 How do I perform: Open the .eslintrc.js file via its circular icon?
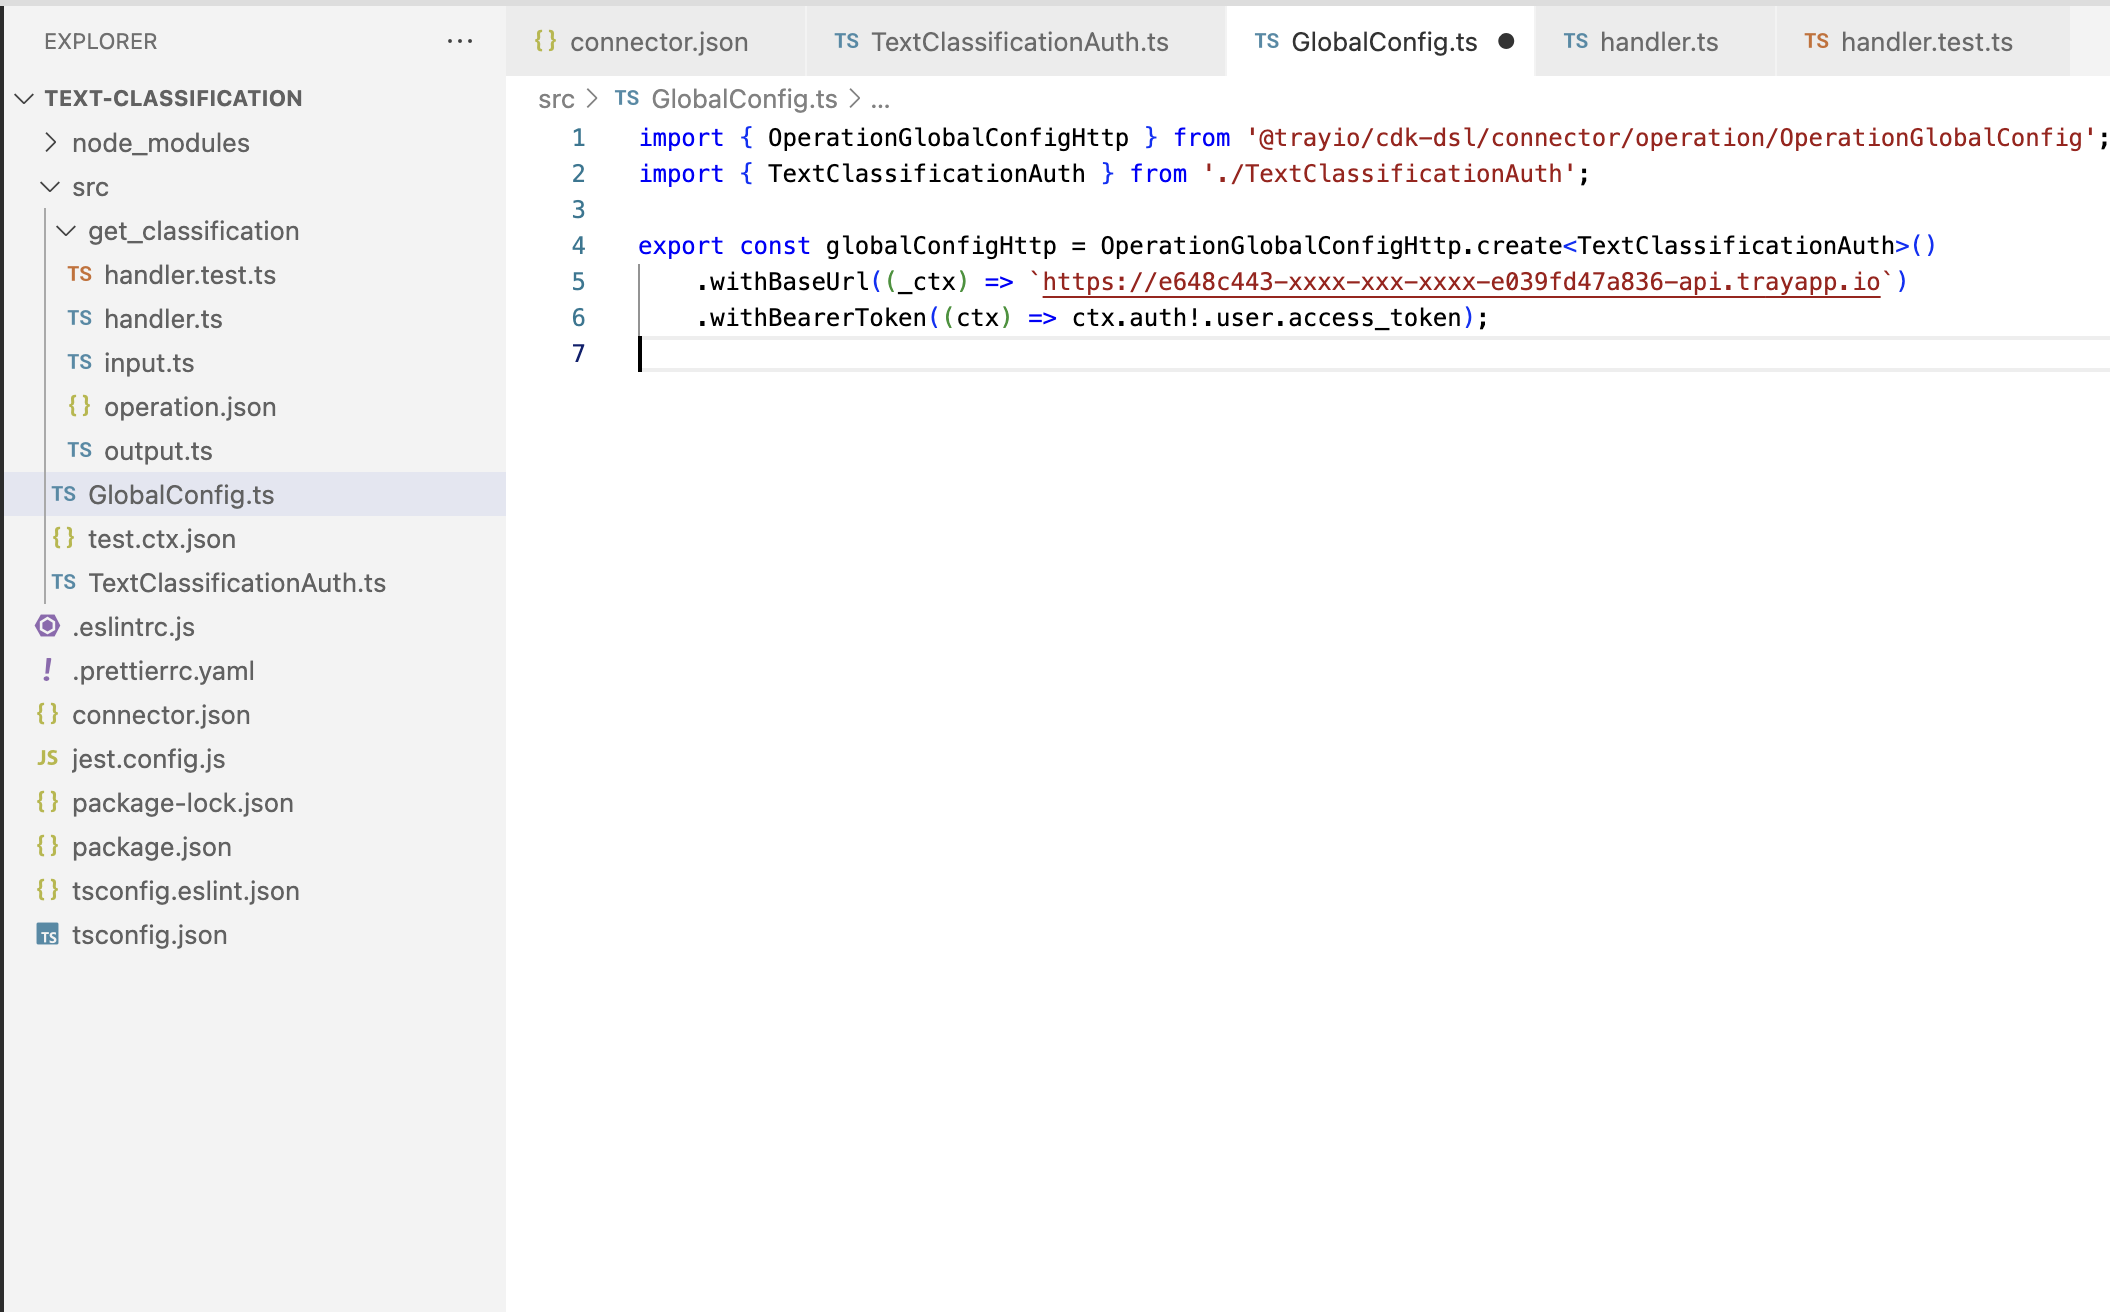[x=47, y=626]
